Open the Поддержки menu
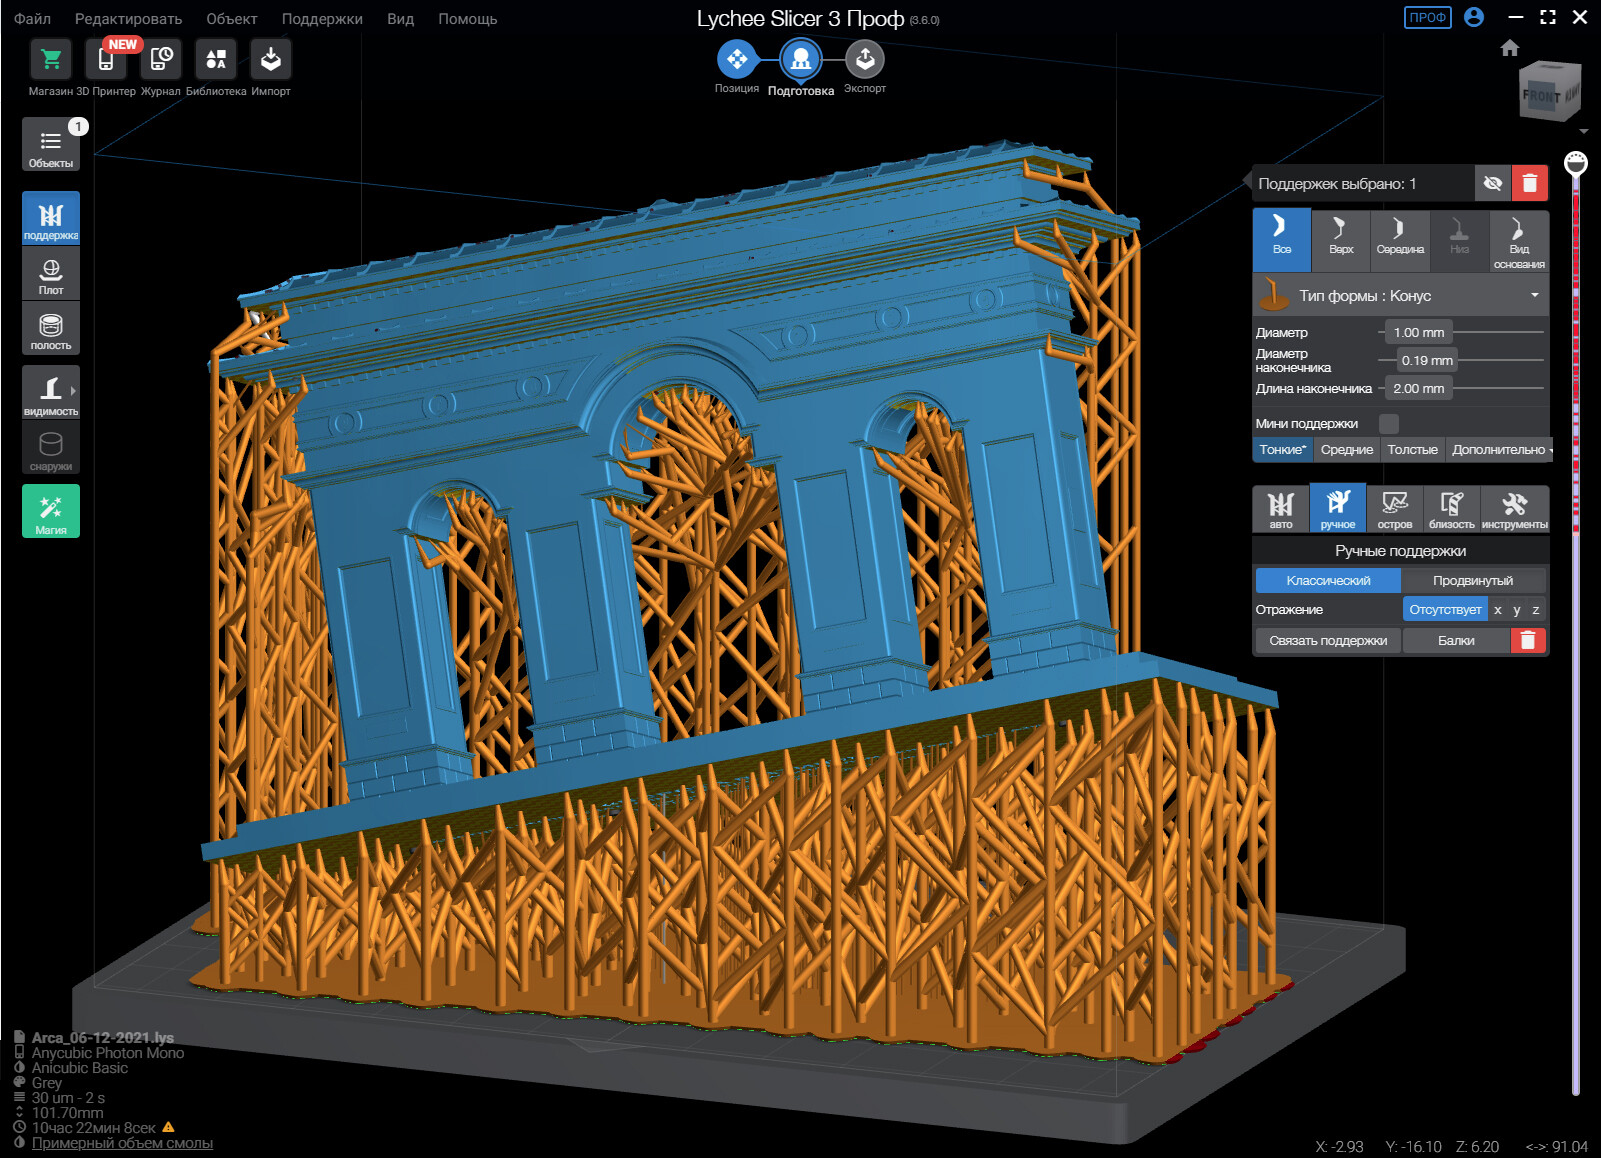The width and height of the screenshot is (1601, 1158). point(322,19)
